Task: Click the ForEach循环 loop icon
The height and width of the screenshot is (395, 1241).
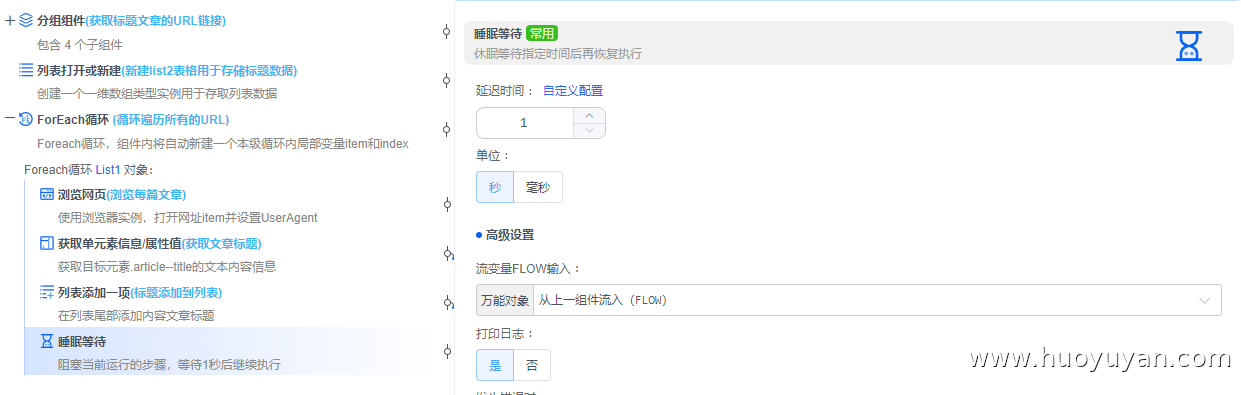Action: [26, 119]
